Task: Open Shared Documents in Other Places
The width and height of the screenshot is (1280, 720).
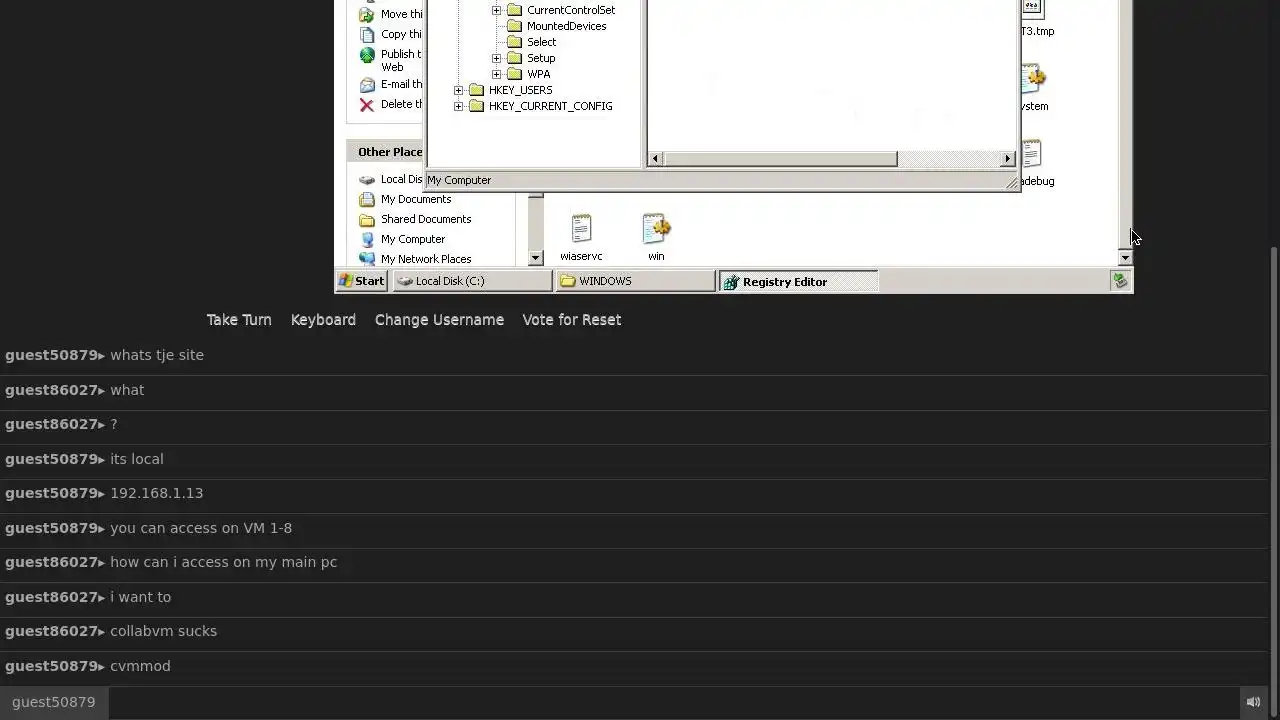Action: (x=426, y=219)
